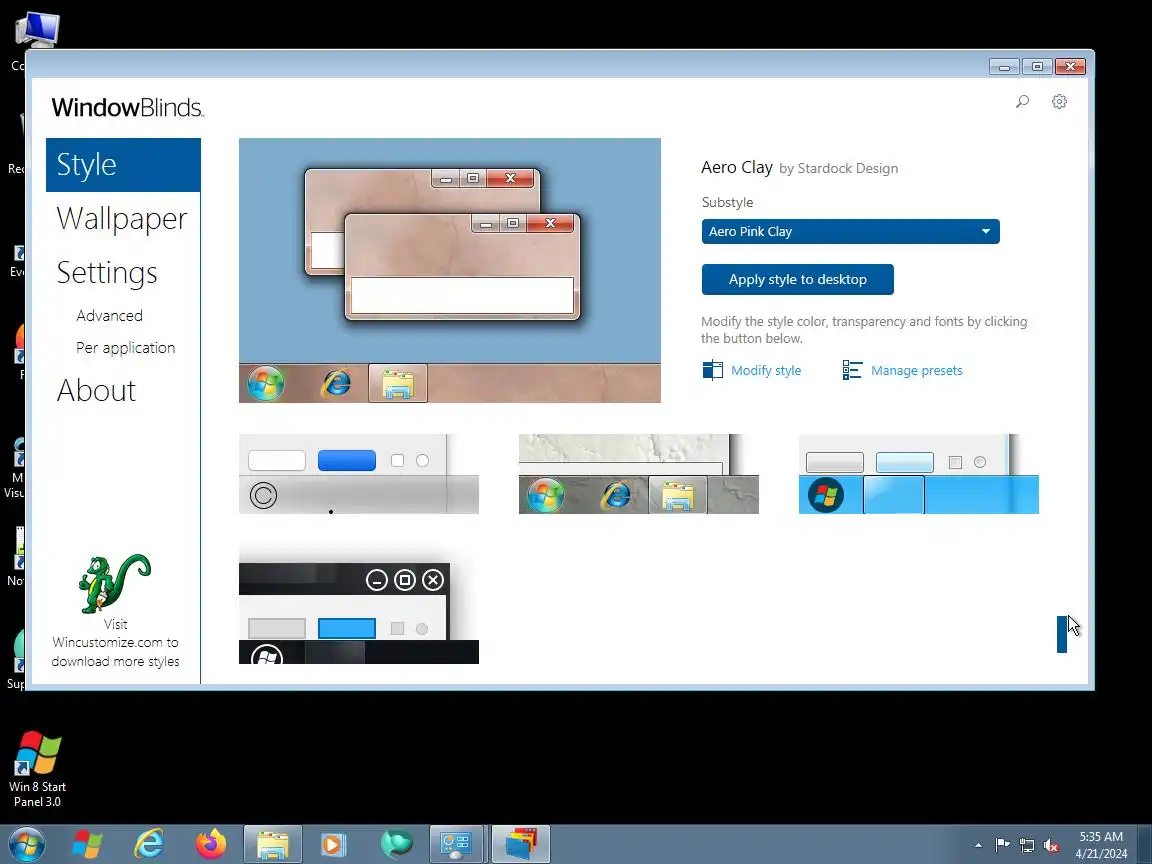The image size is (1152, 864).
Task: Click the Manage presets link text
Action: (x=916, y=370)
